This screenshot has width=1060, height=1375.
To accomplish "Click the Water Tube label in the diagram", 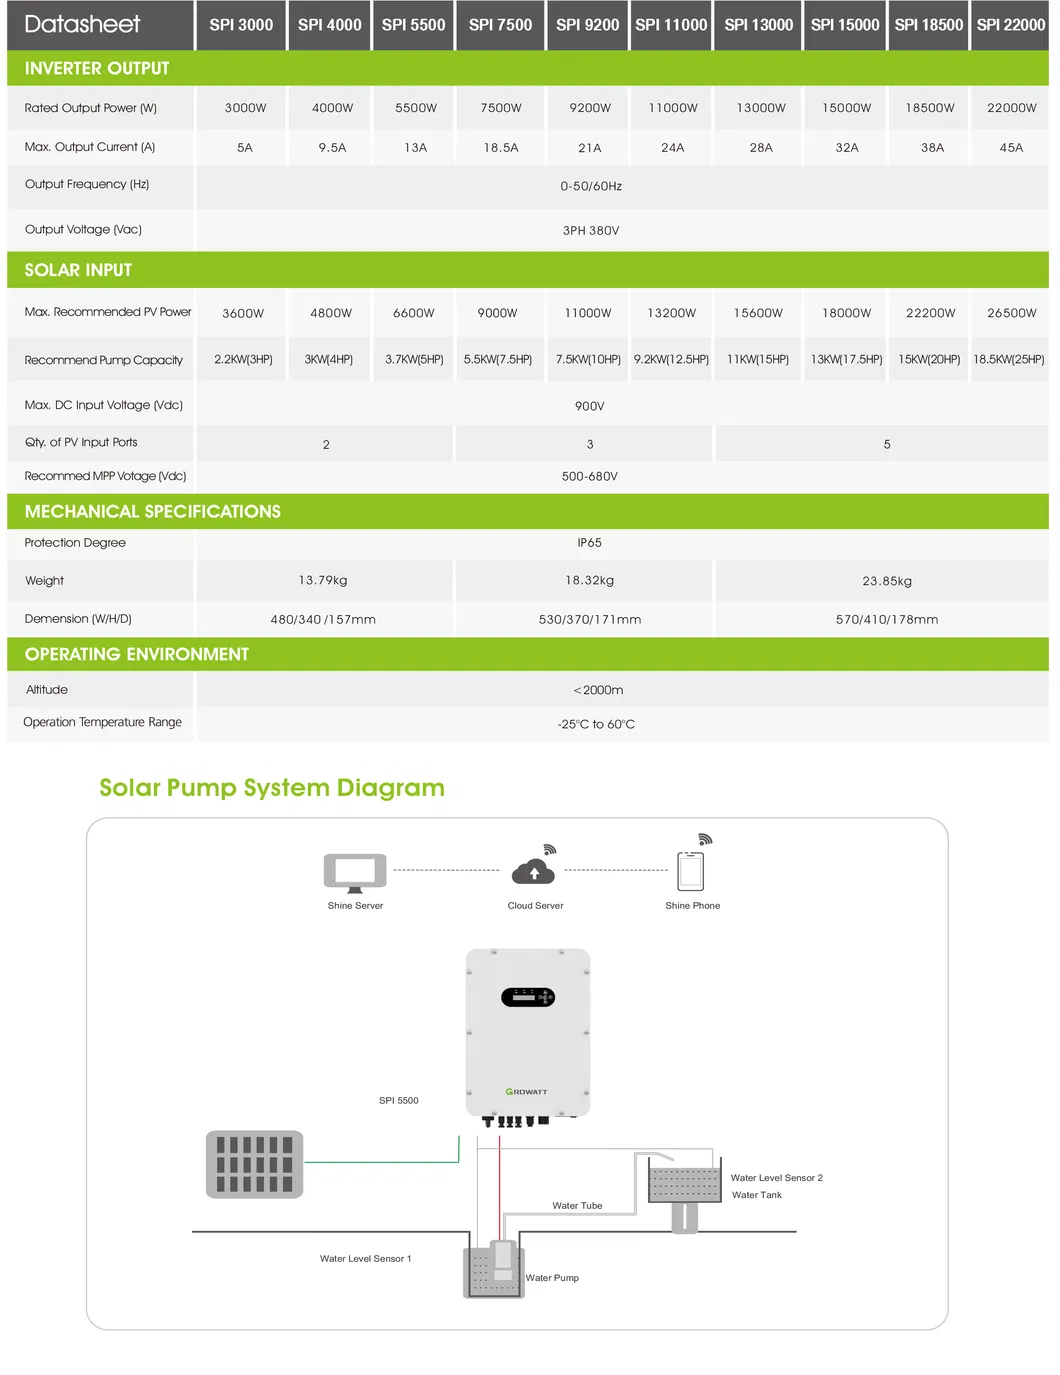I will [578, 1205].
